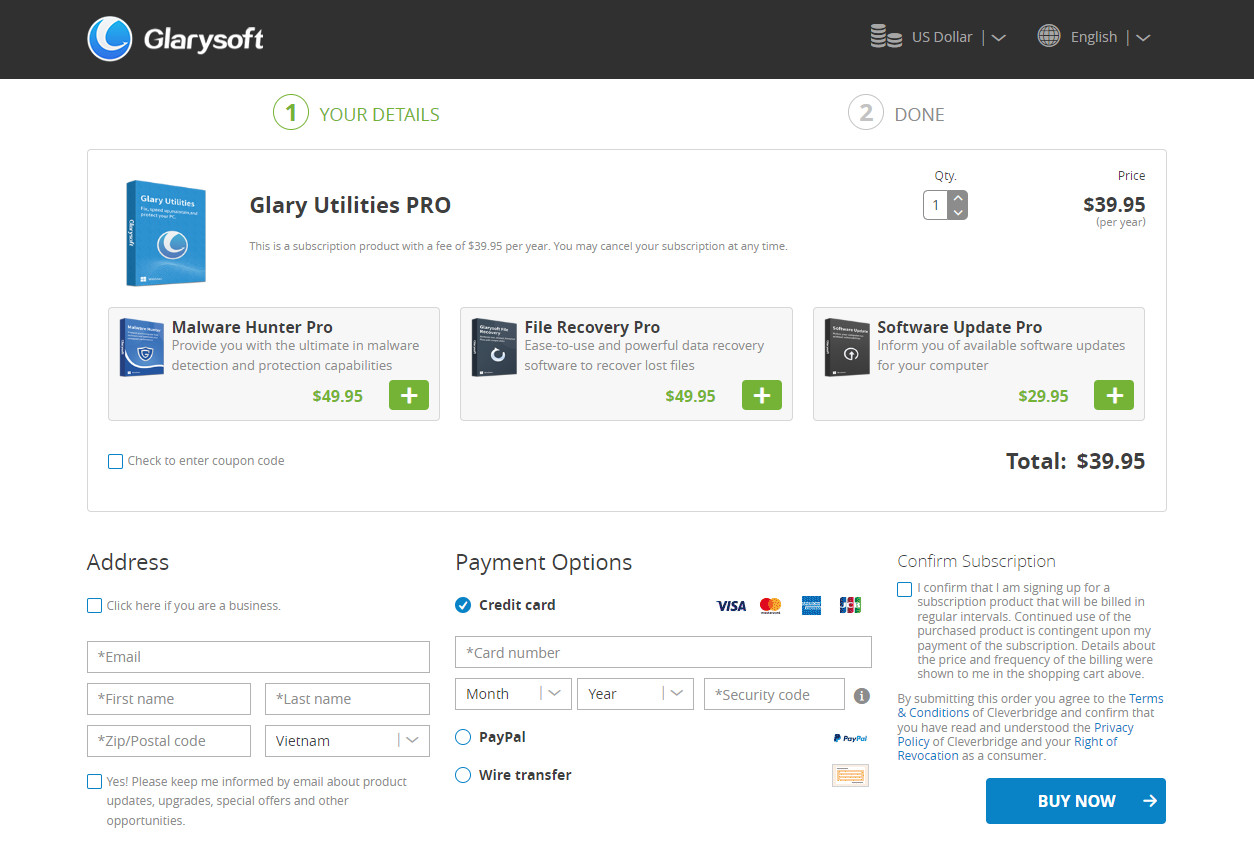This screenshot has height=844, width=1254.
Task: Click the First name input field
Action: (169, 699)
